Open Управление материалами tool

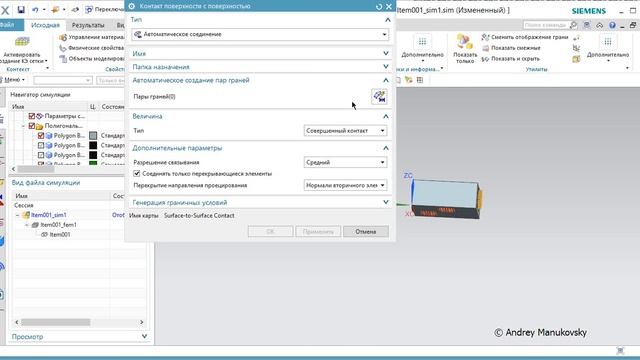(x=92, y=37)
